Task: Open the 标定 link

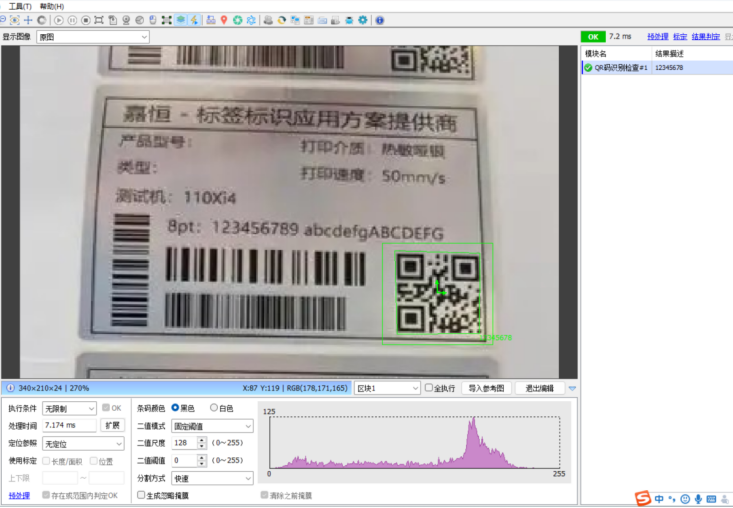Action: click(680, 36)
